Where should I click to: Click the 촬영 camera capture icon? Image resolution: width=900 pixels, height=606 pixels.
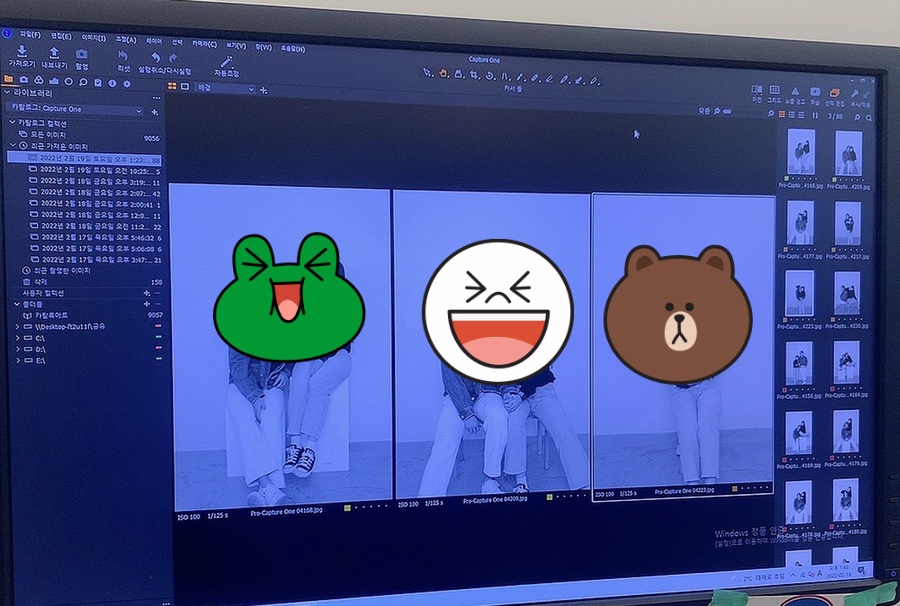coord(82,55)
